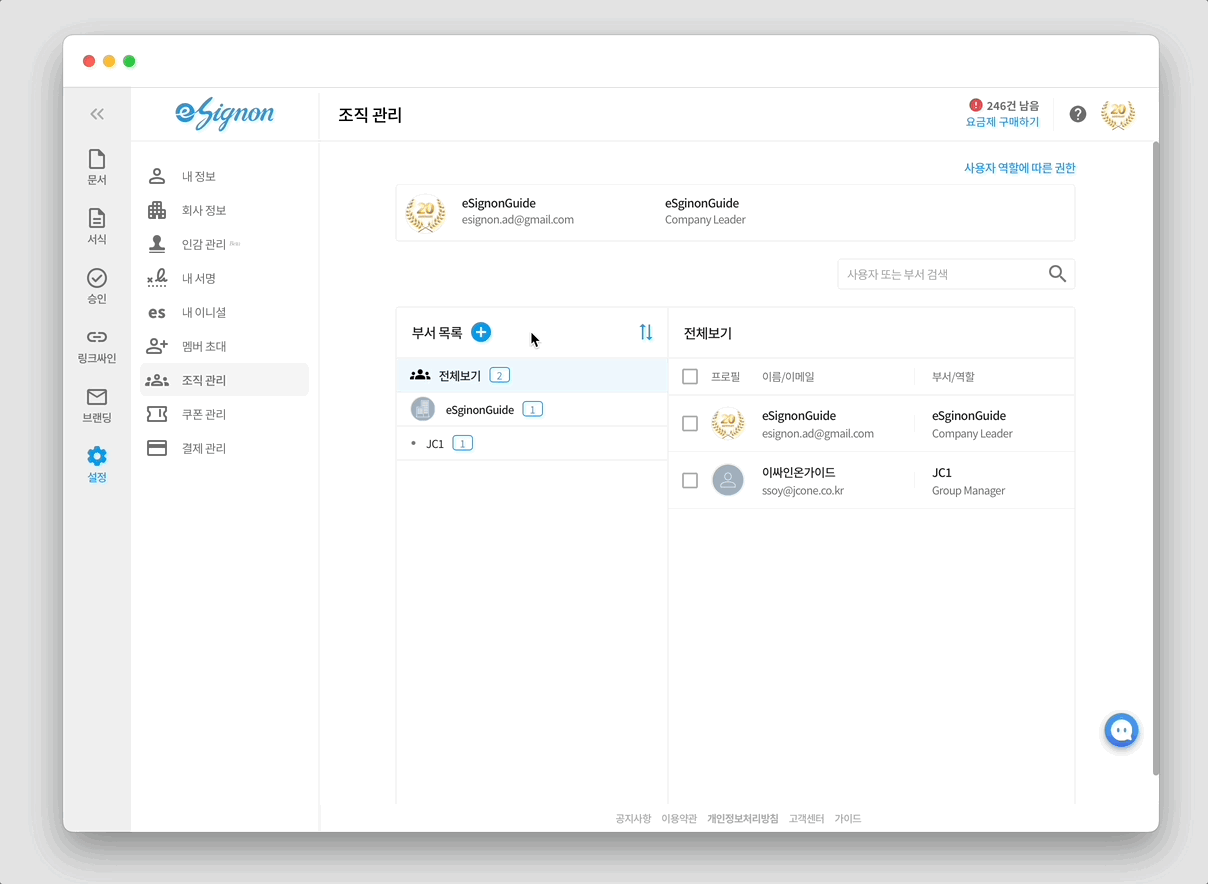Screen dimensions: 1208x884
Task: Click the 부서/역할 column header
Action: (x=953, y=377)
